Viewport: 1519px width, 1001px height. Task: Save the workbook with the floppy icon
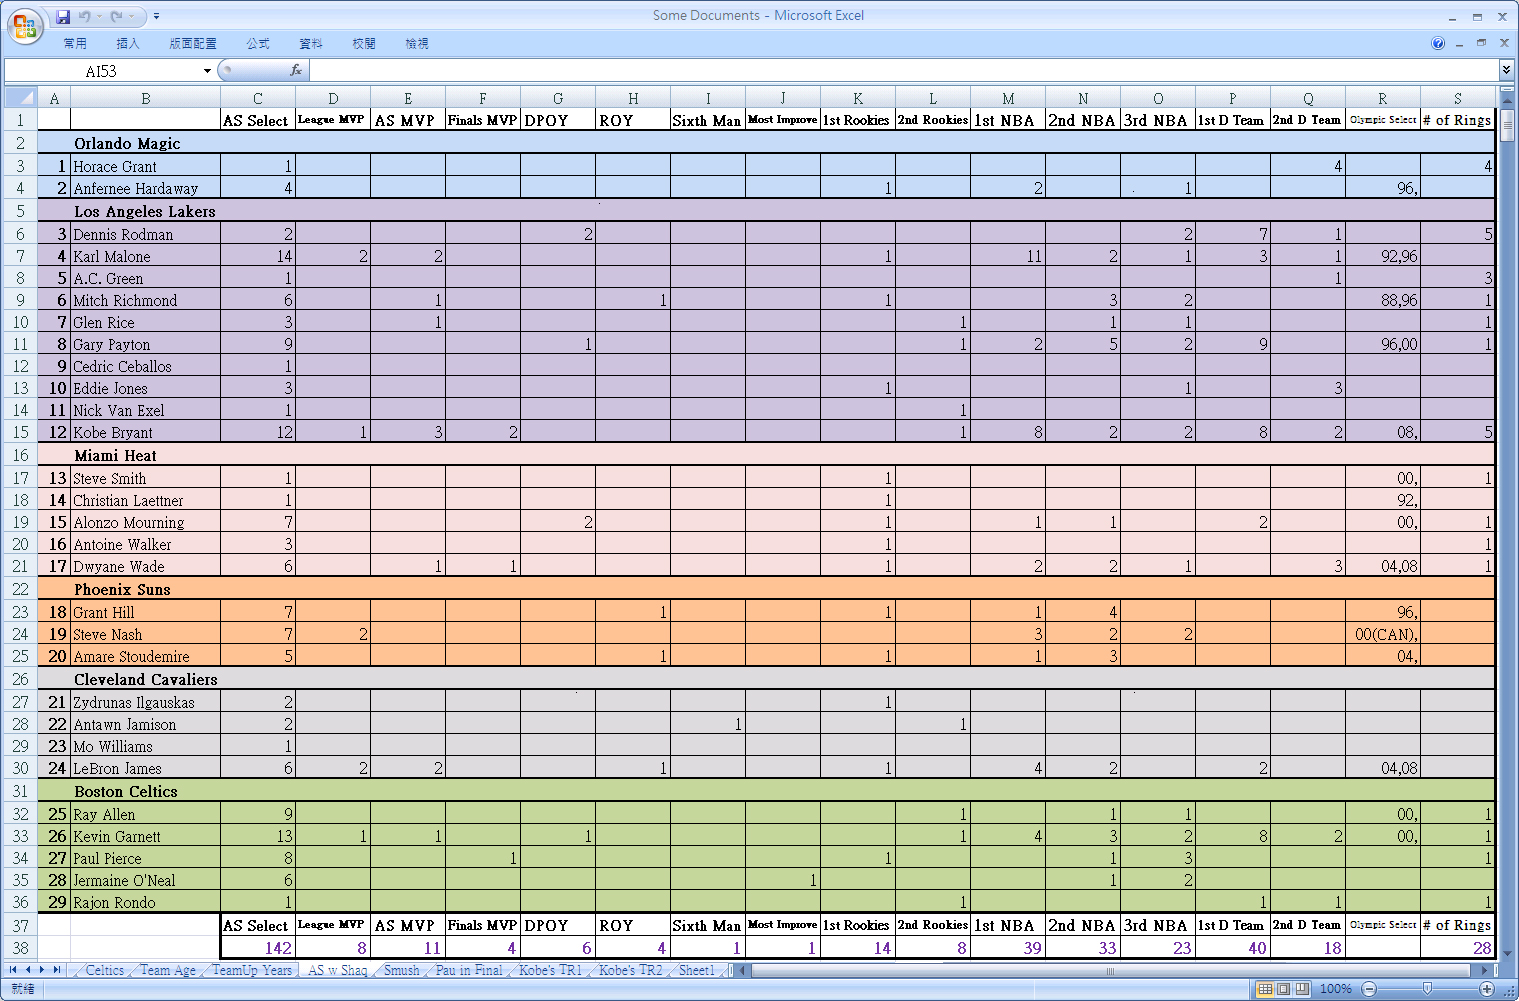(63, 16)
